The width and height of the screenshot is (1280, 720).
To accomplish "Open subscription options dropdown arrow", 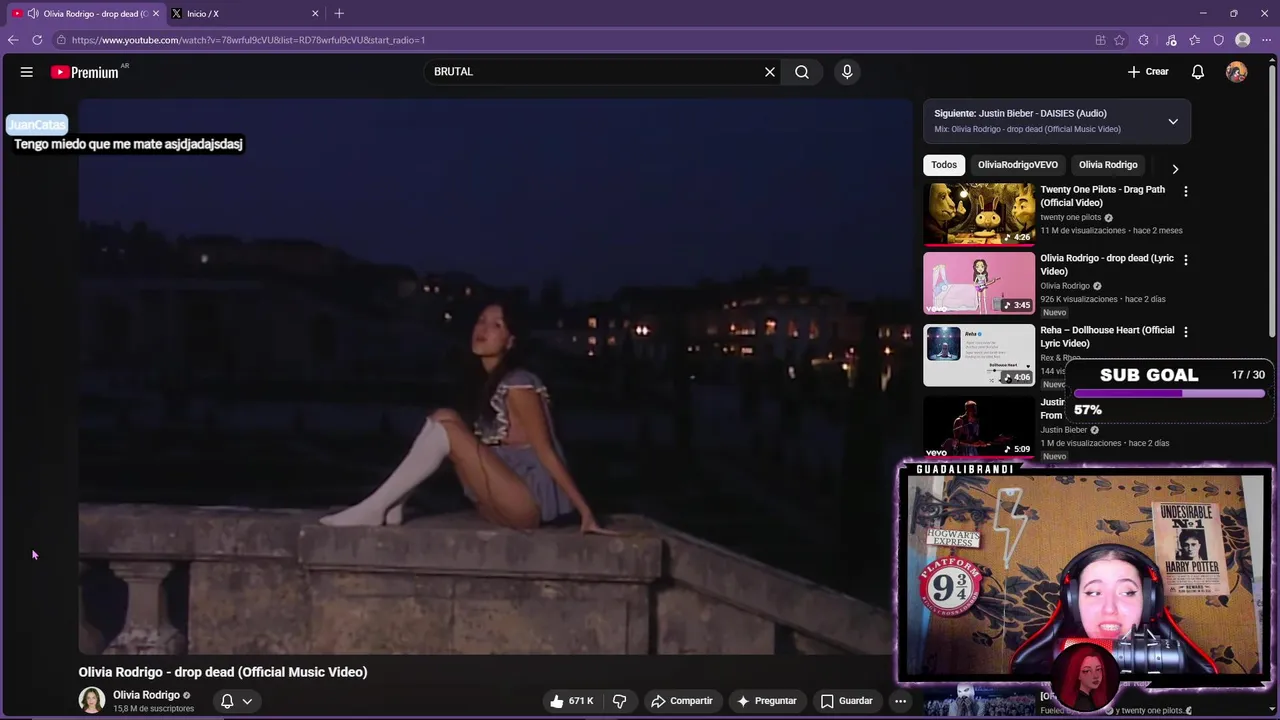I will tap(247, 701).
